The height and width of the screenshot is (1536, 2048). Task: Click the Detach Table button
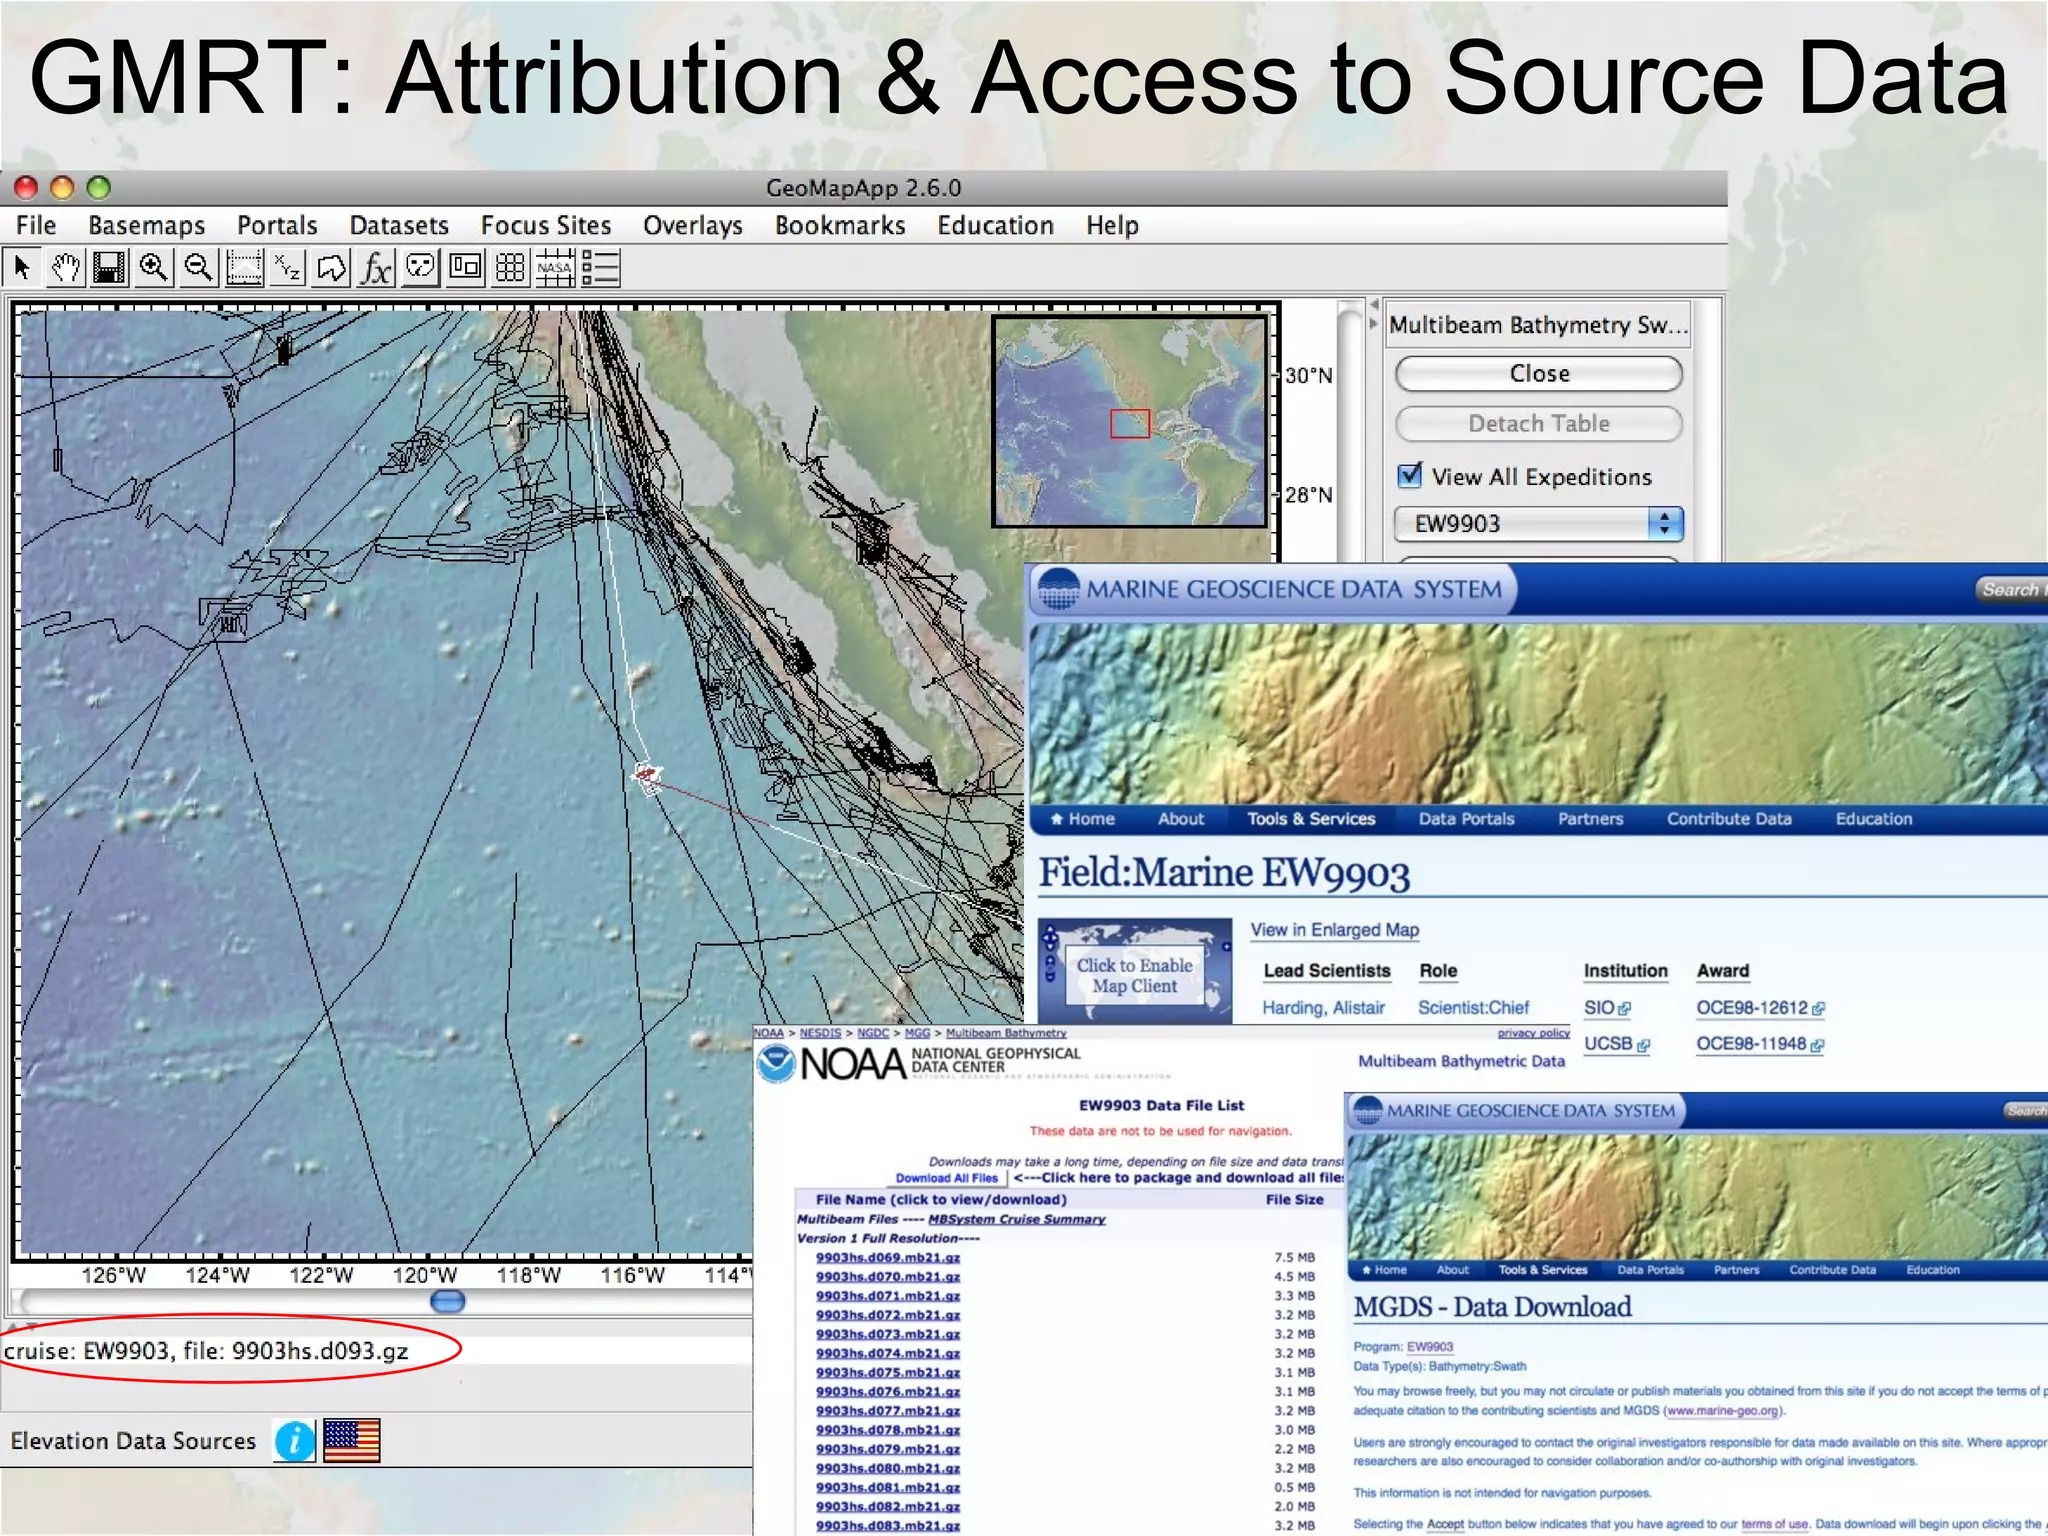click(1539, 423)
